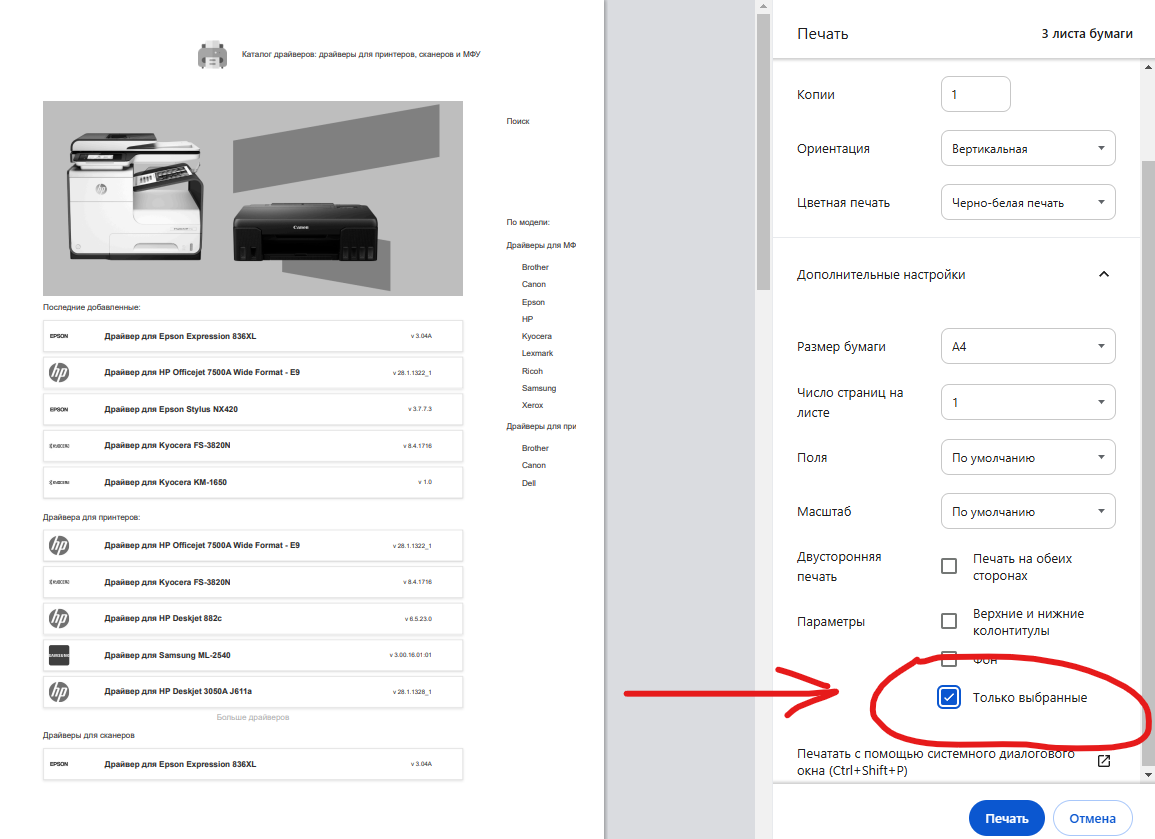Click the Копии number input field
1155x839 pixels.
pyautogui.click(x=976, y=95)
